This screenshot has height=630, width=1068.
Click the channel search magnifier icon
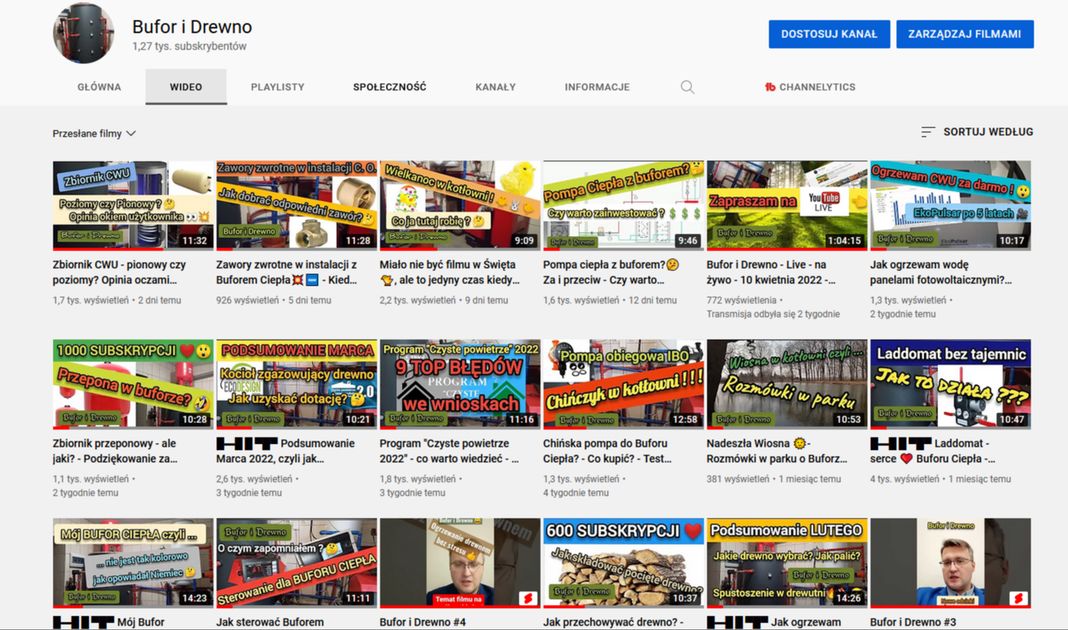click(687, 87)
